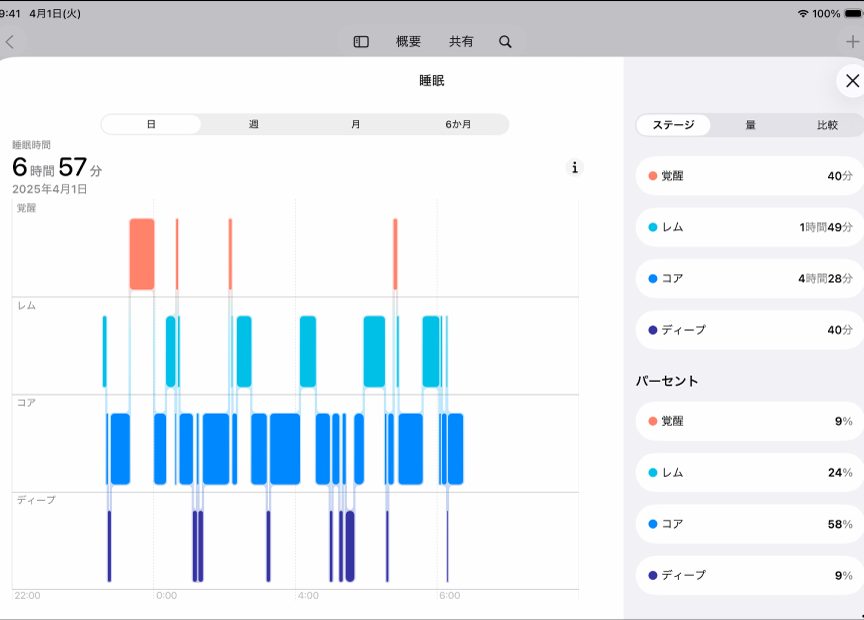Switch to 月 (month) range
This screenshot has height=620, width=864.
(x=356, y=125)
